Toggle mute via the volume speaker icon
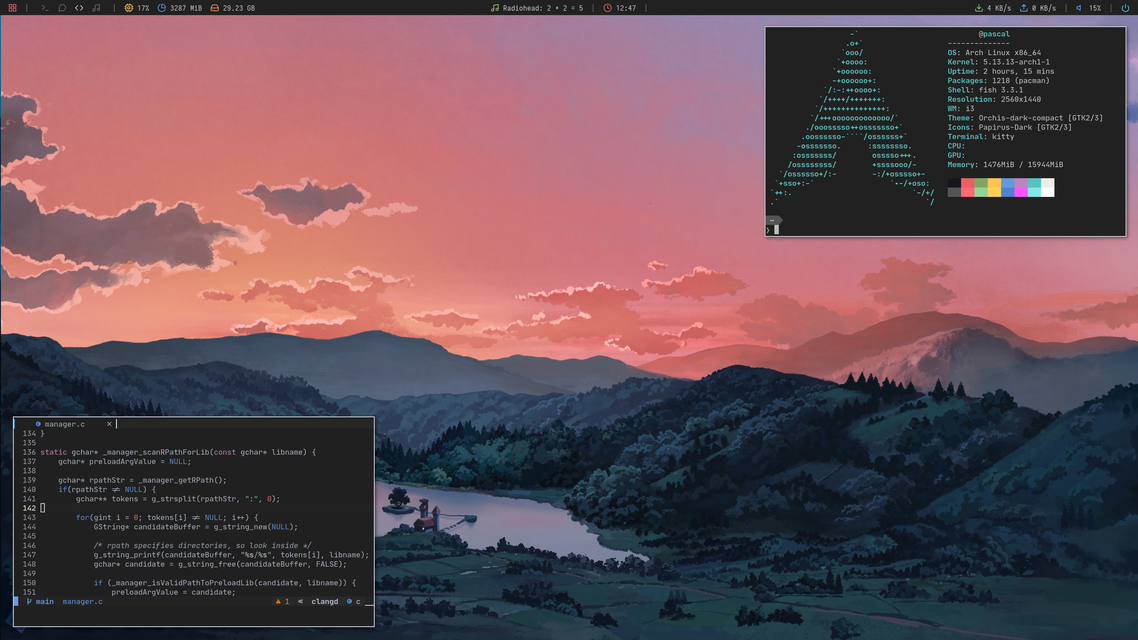This screenshot has height=640, width=1138. [x=1079, y=8]
